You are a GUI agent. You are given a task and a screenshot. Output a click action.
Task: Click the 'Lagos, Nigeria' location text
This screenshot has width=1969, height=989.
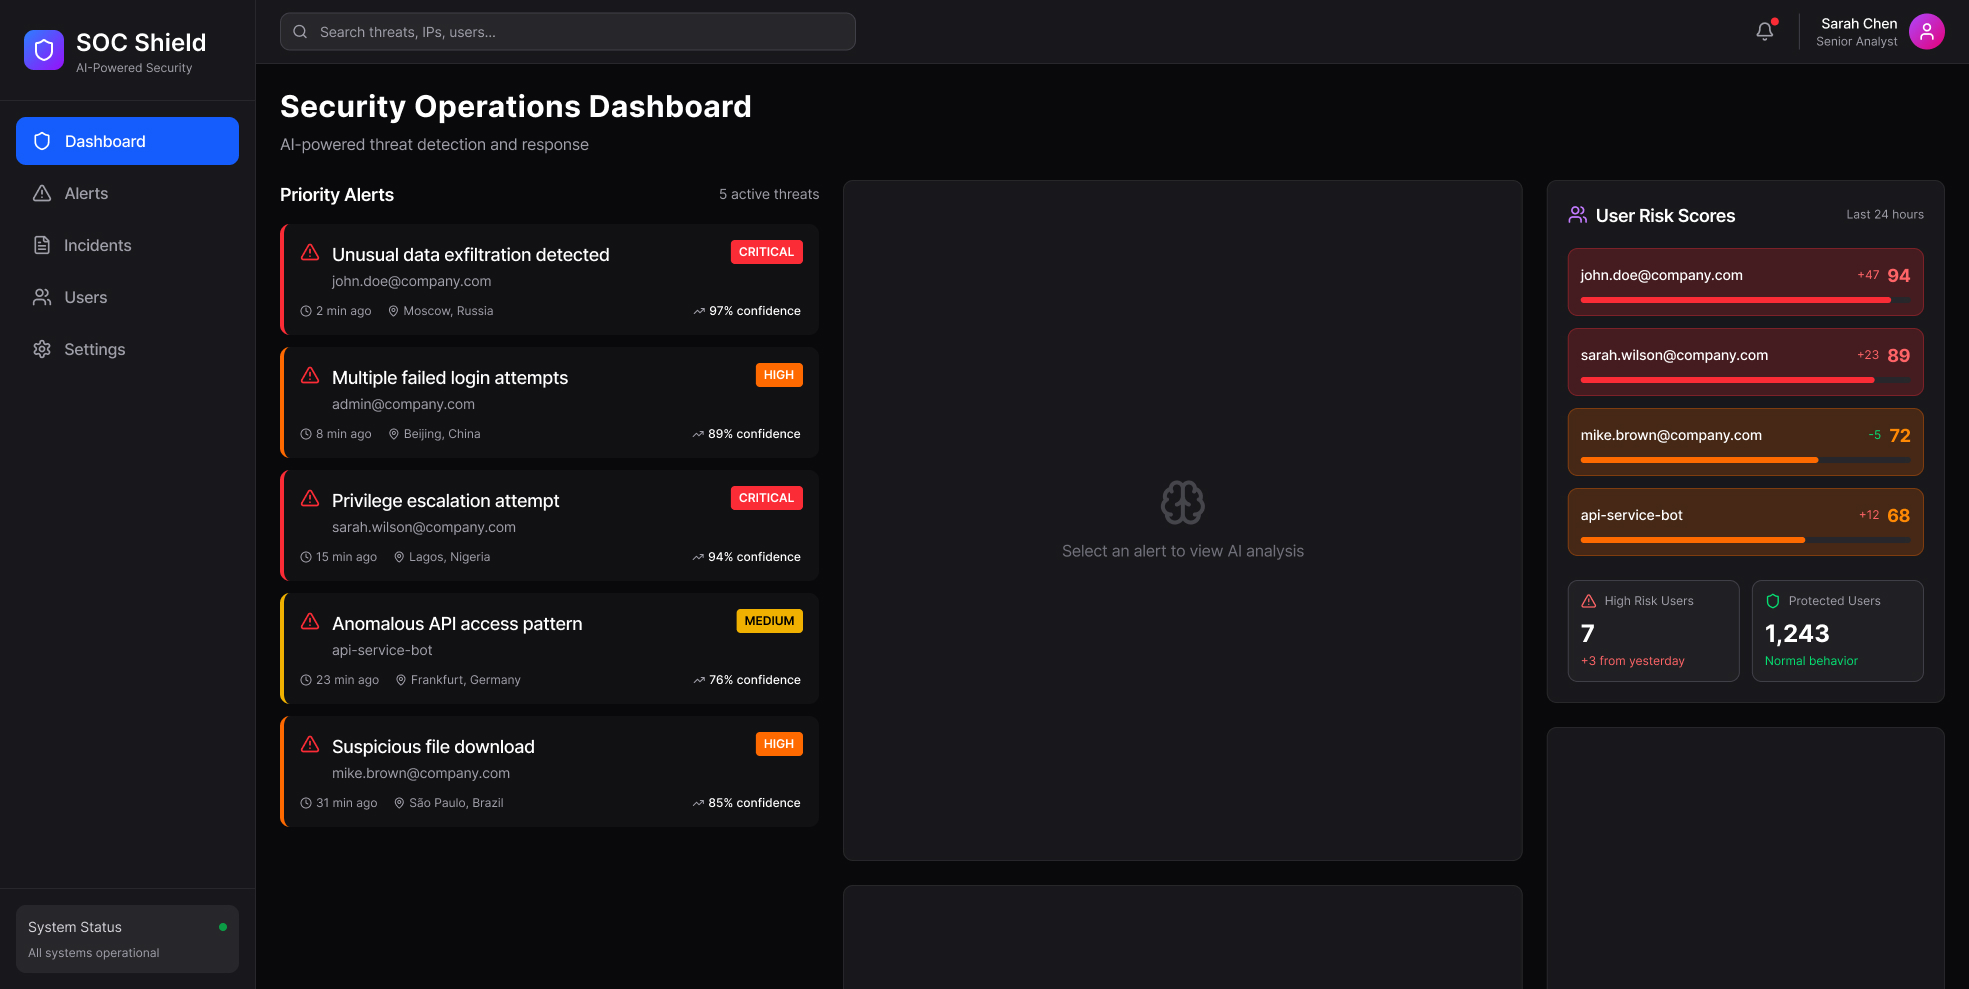click(449, 557)
